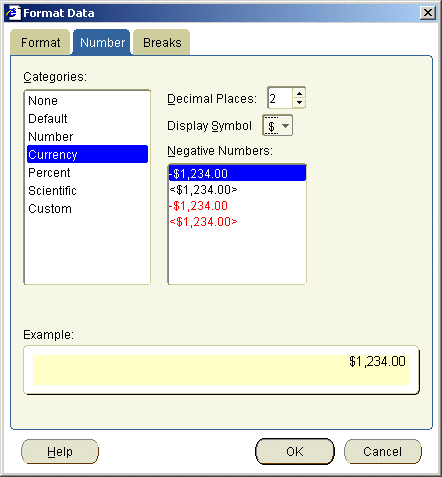Decrease Decimal Places with down arrow
The width and height of the screenshot is (442, 477).
pos(299,102)
